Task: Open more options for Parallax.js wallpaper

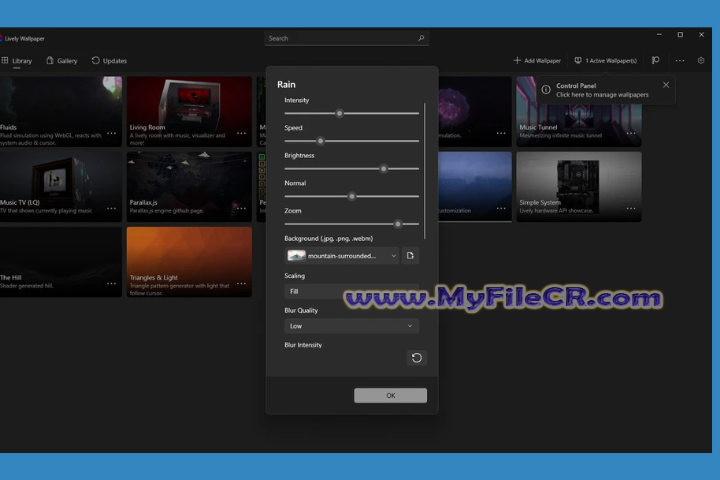Action: coord(241,209)
